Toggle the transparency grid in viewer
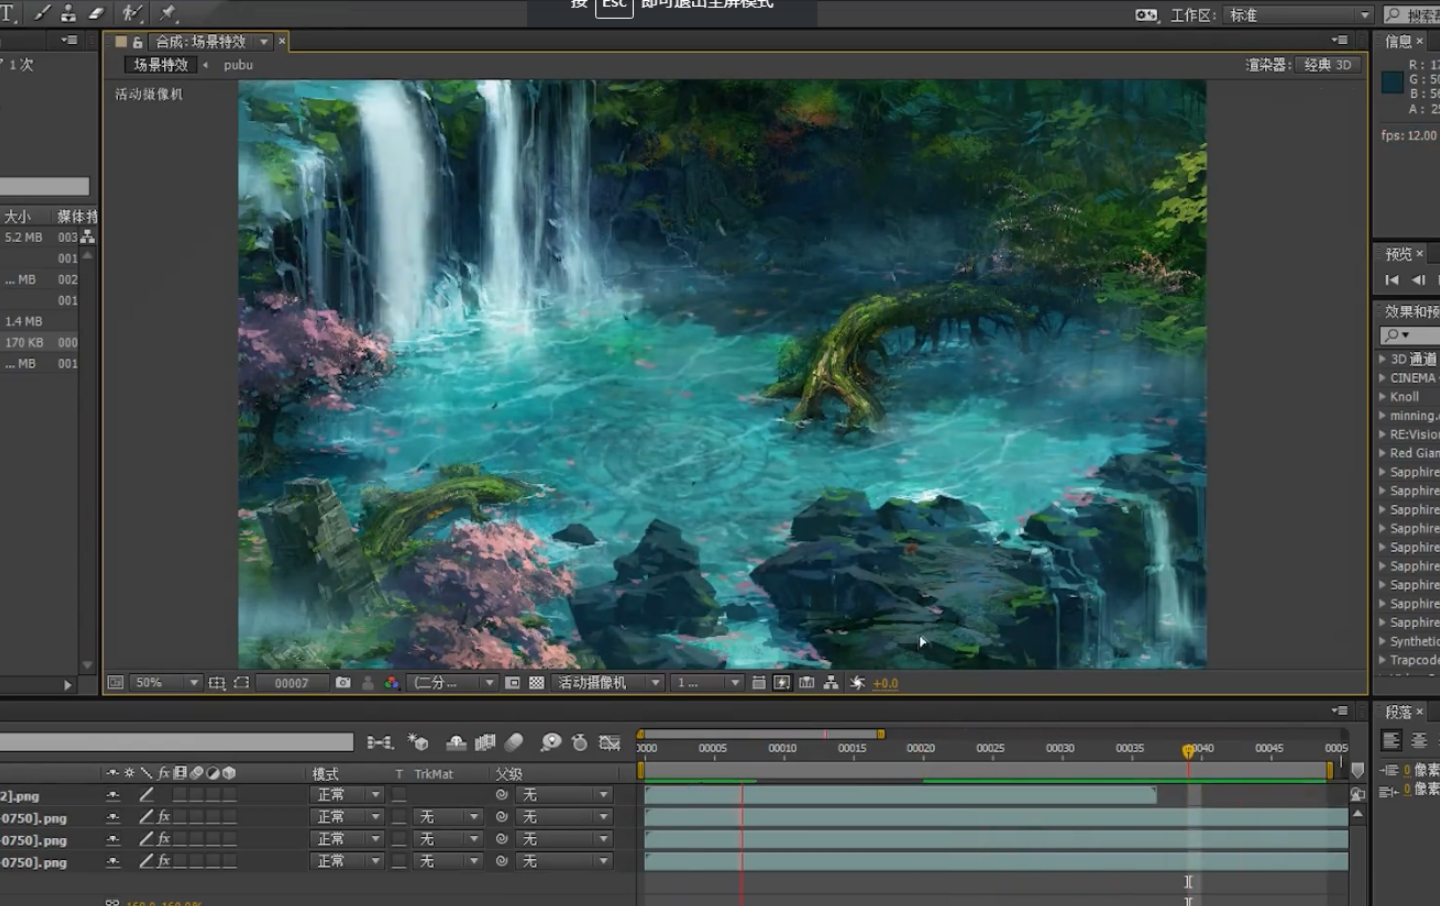 click(537, 683)
